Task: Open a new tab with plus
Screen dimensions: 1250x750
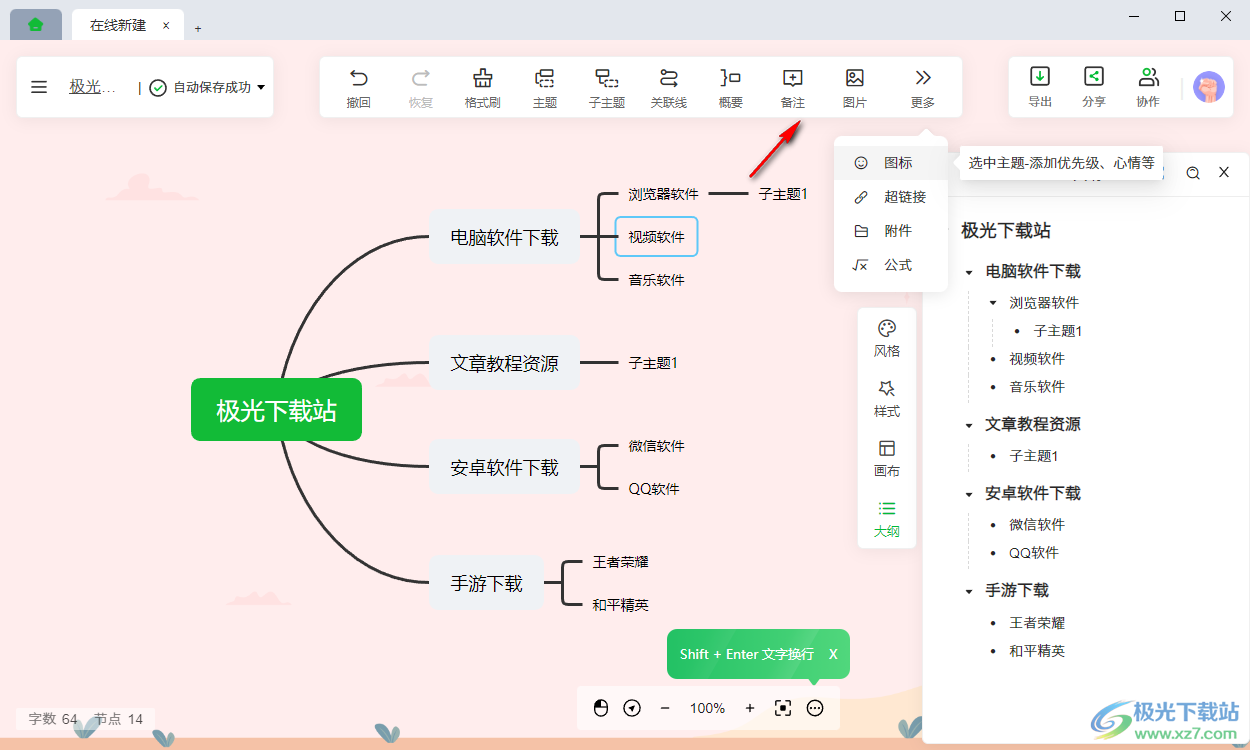Action: pyautogui.click(x=198, y=28)
